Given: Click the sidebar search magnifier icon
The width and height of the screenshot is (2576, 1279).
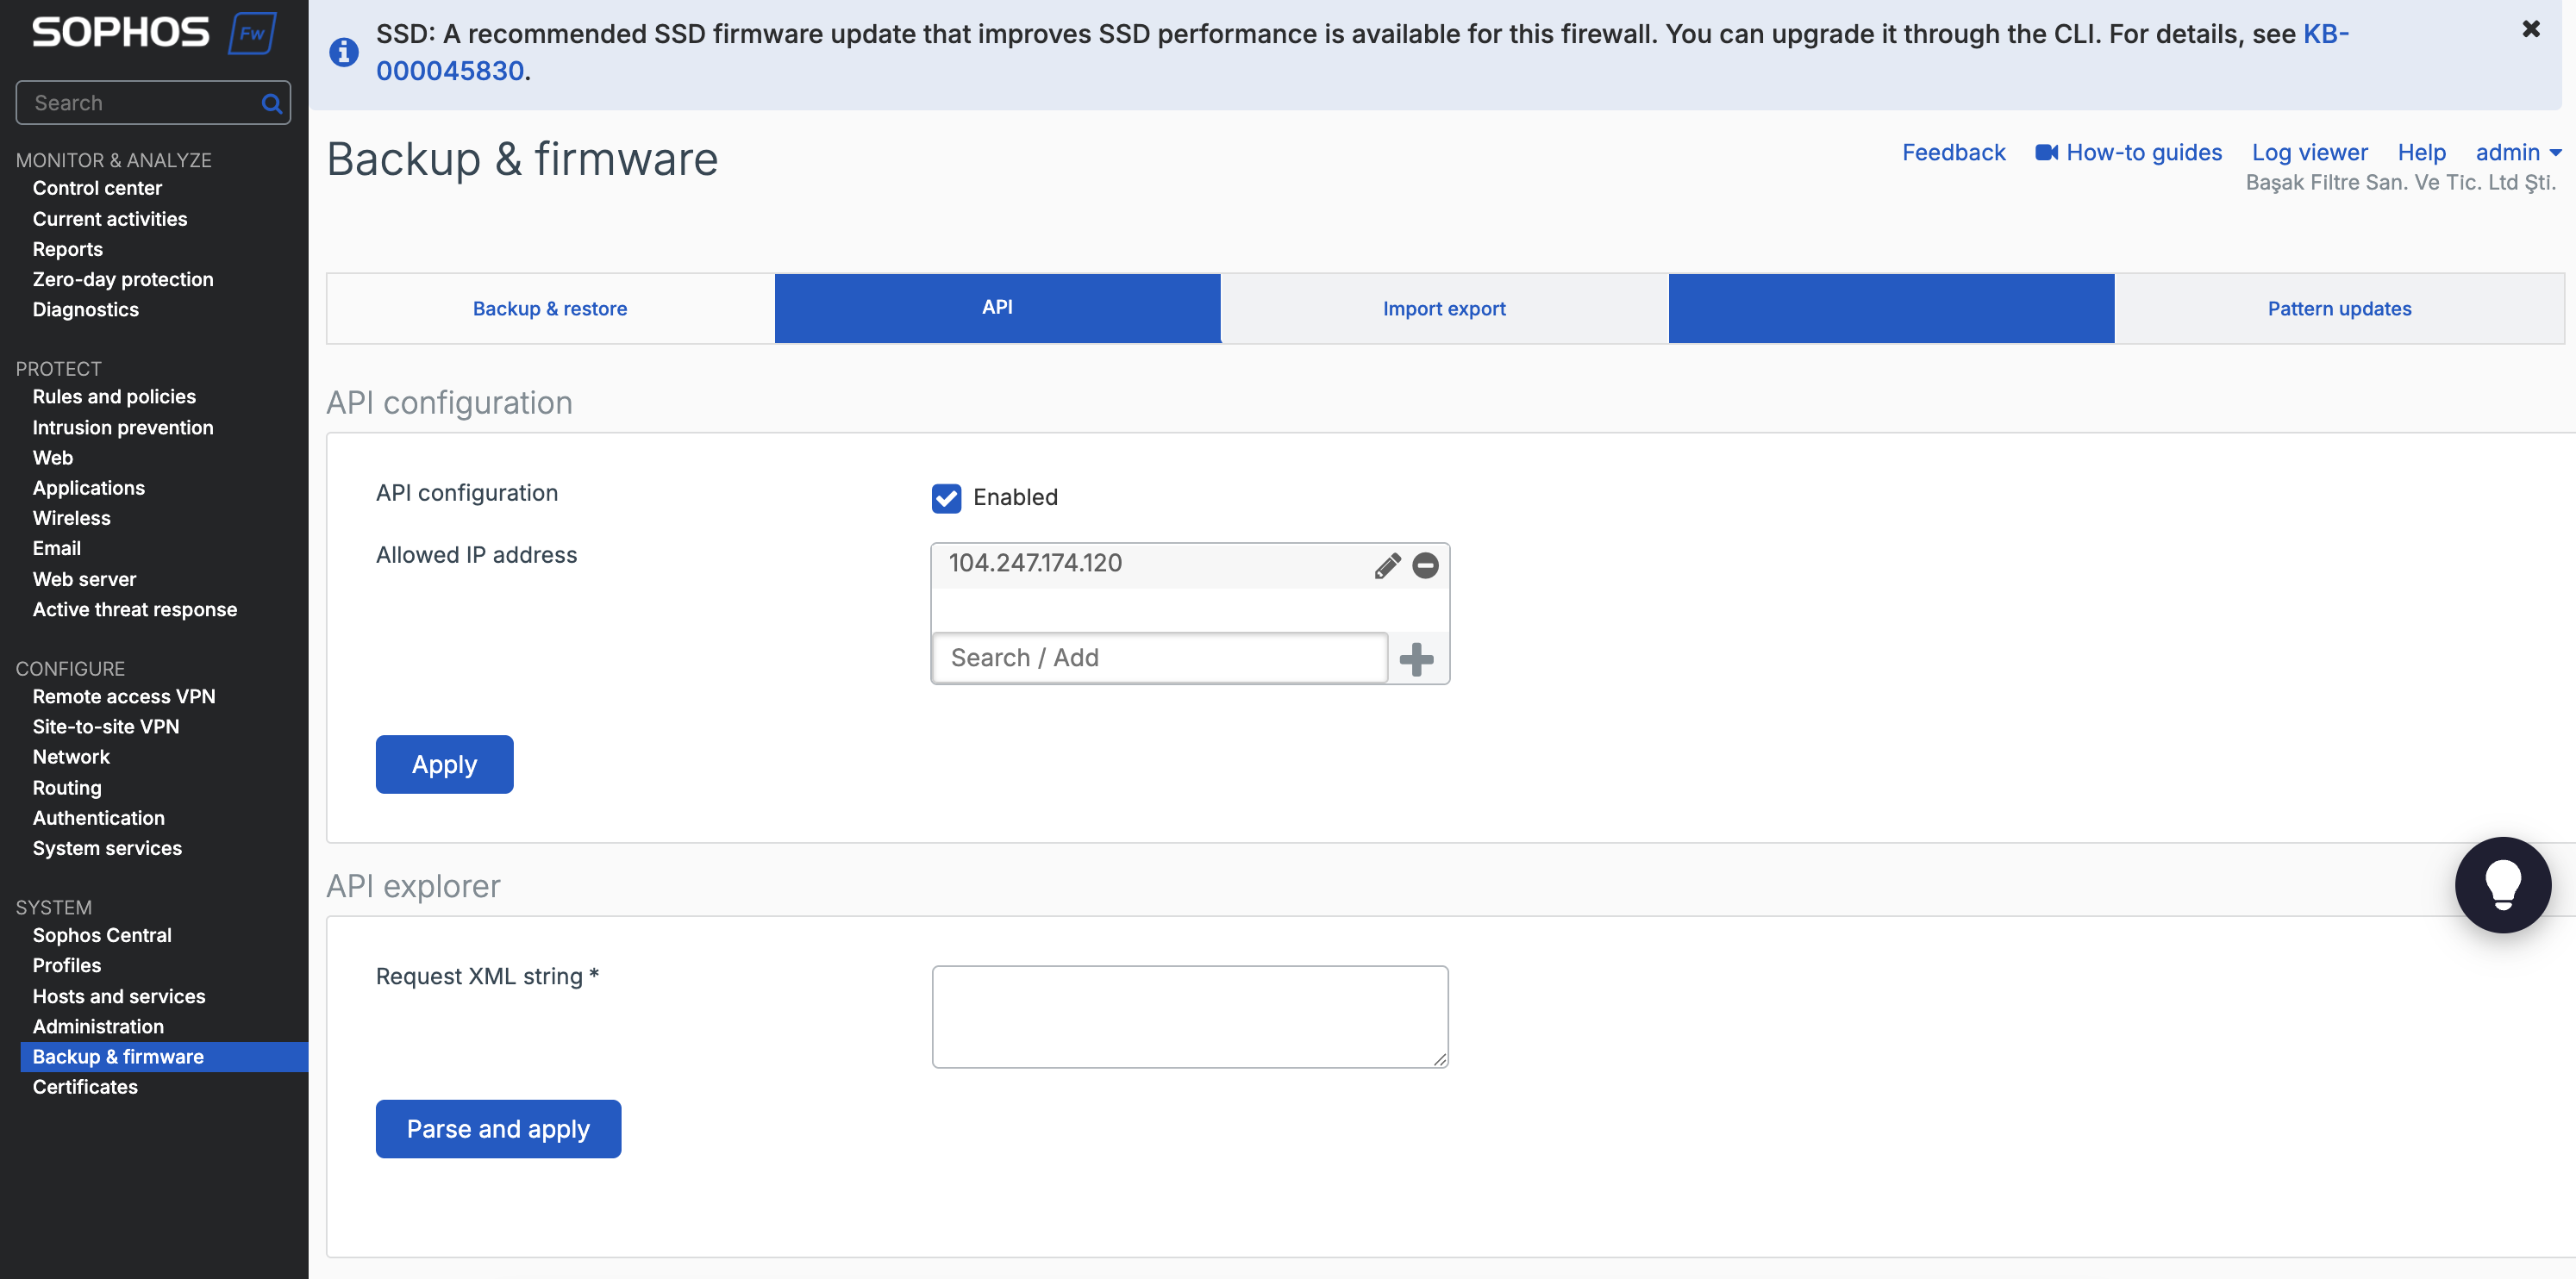Looking at the screenshot, I should (271, 103).
